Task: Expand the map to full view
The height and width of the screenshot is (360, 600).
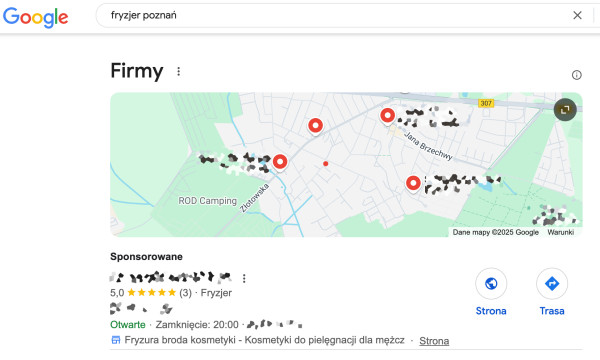Action: (565, 110)
